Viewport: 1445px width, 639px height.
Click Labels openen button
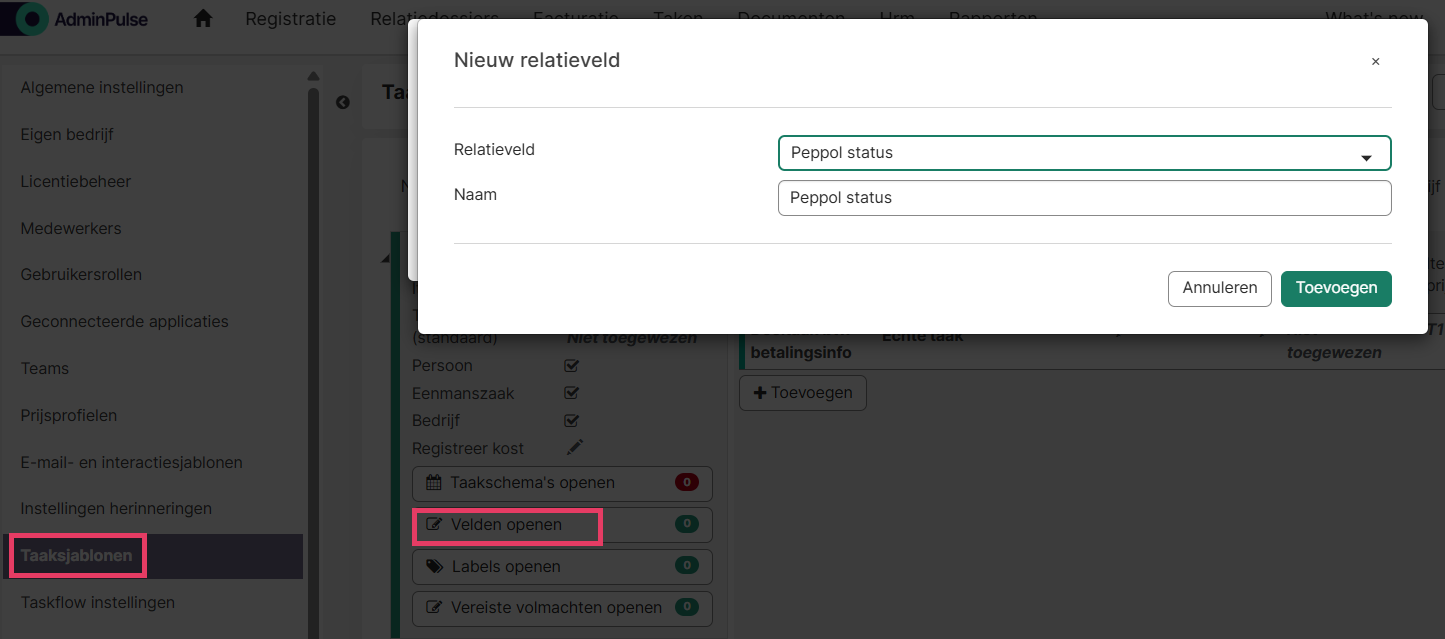pos(562,567)
